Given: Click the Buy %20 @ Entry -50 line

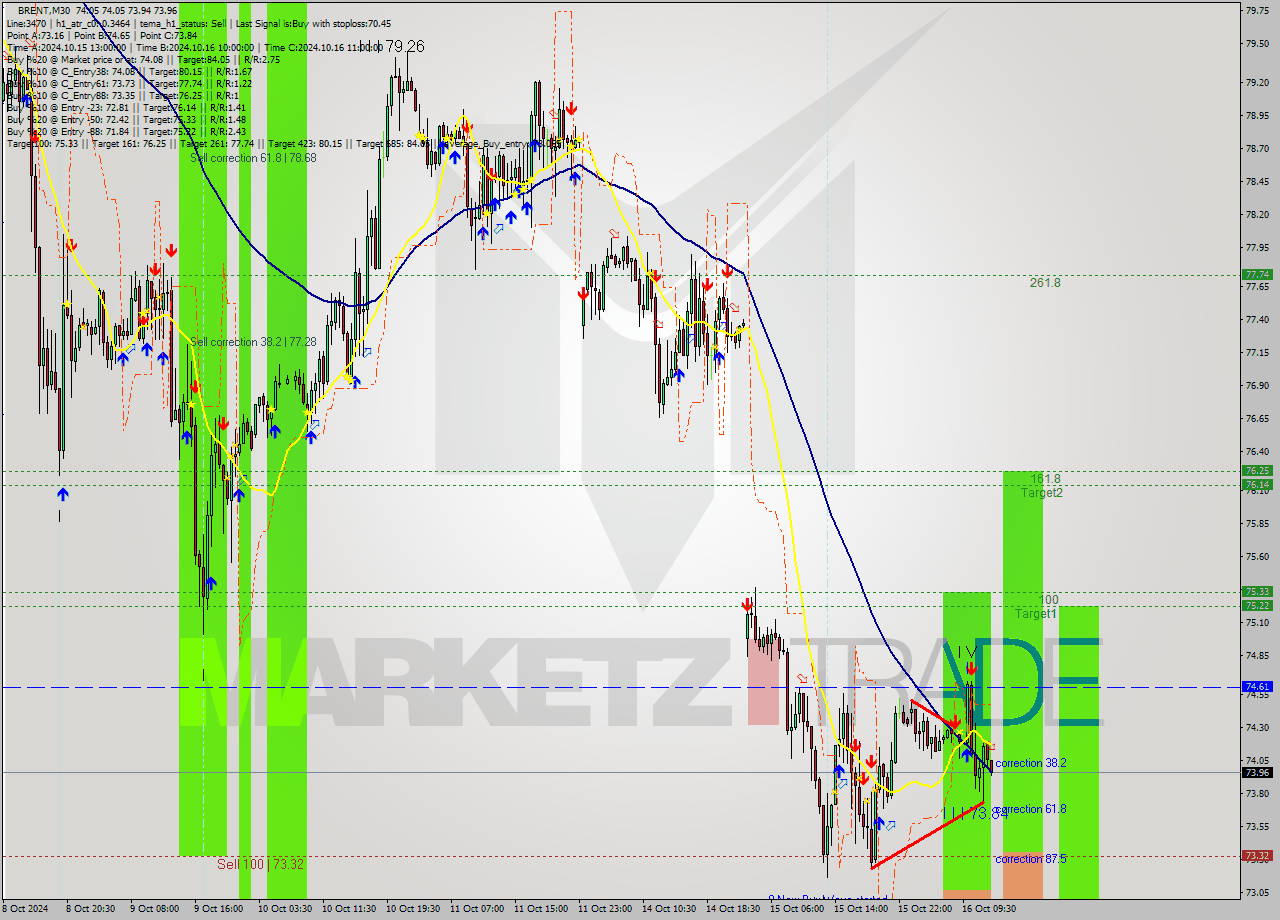Looking at the screenshot, I should (126, 120).
